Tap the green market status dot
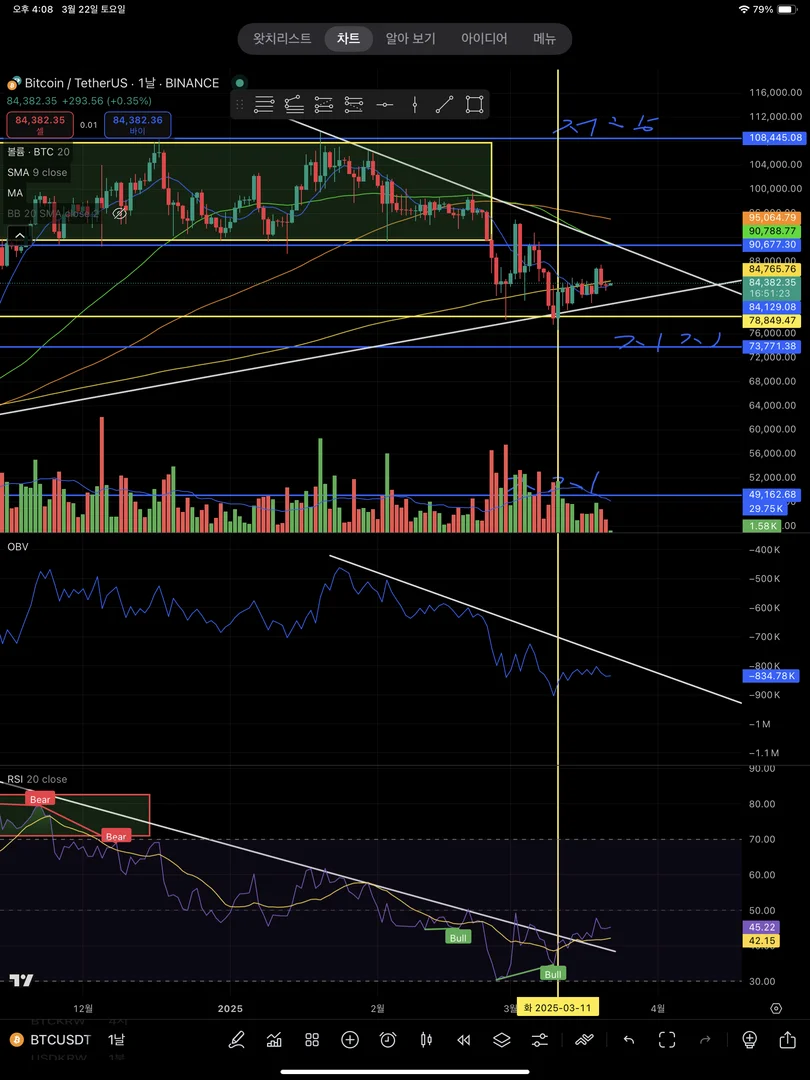The image size is (810, 1080). click(240, 83)
